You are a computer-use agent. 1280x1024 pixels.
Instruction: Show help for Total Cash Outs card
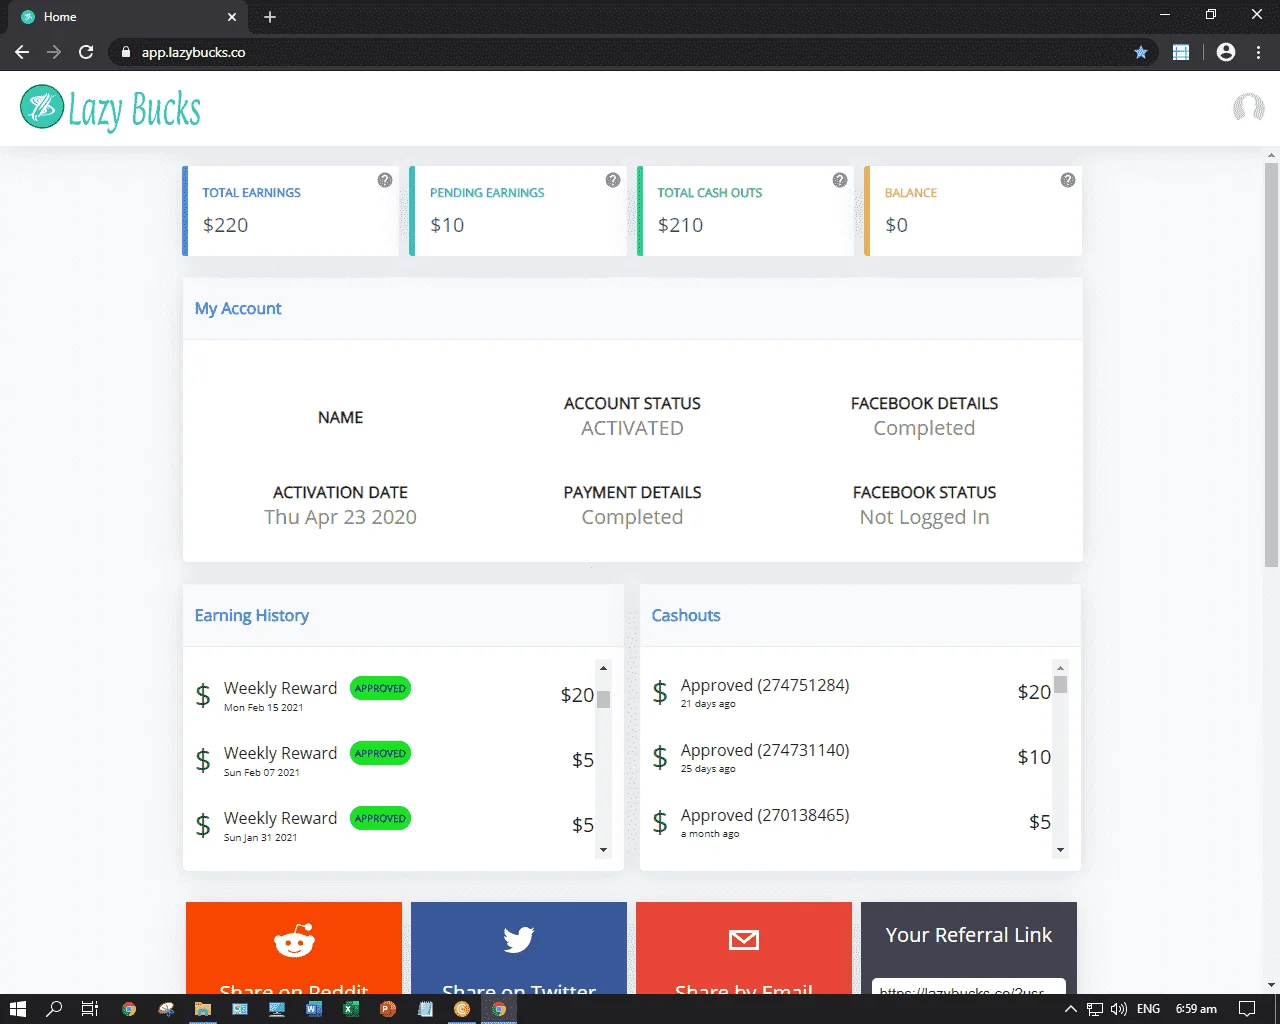point(840,180)
